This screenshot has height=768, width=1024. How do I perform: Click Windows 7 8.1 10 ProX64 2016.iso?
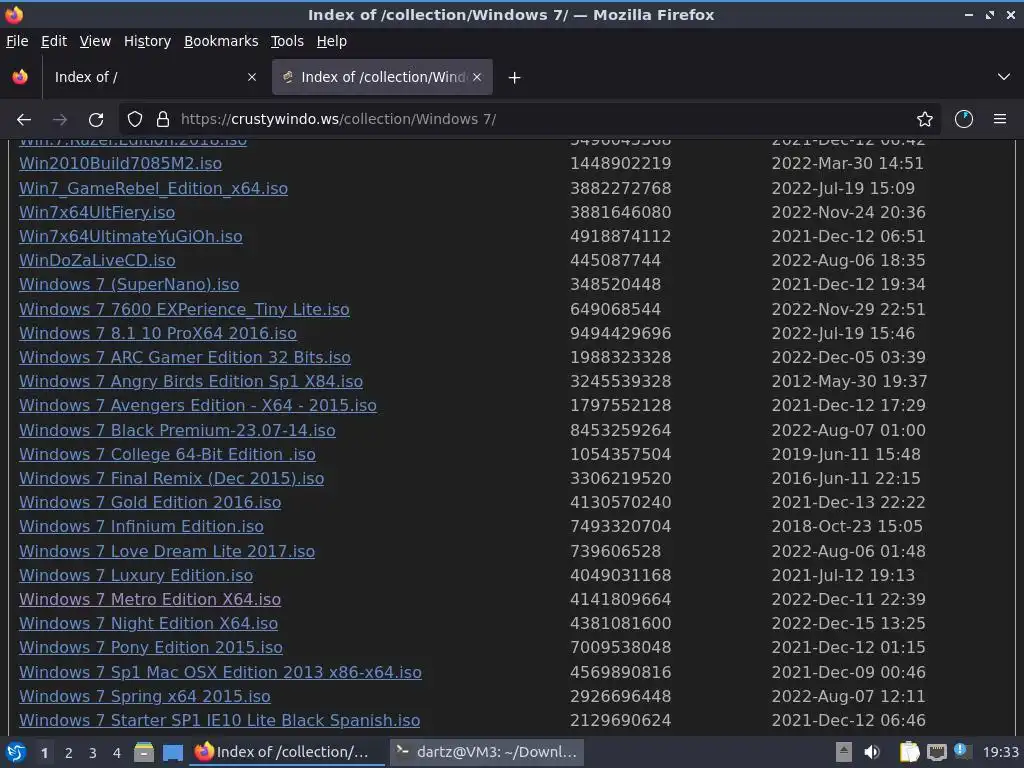[157, 334]
